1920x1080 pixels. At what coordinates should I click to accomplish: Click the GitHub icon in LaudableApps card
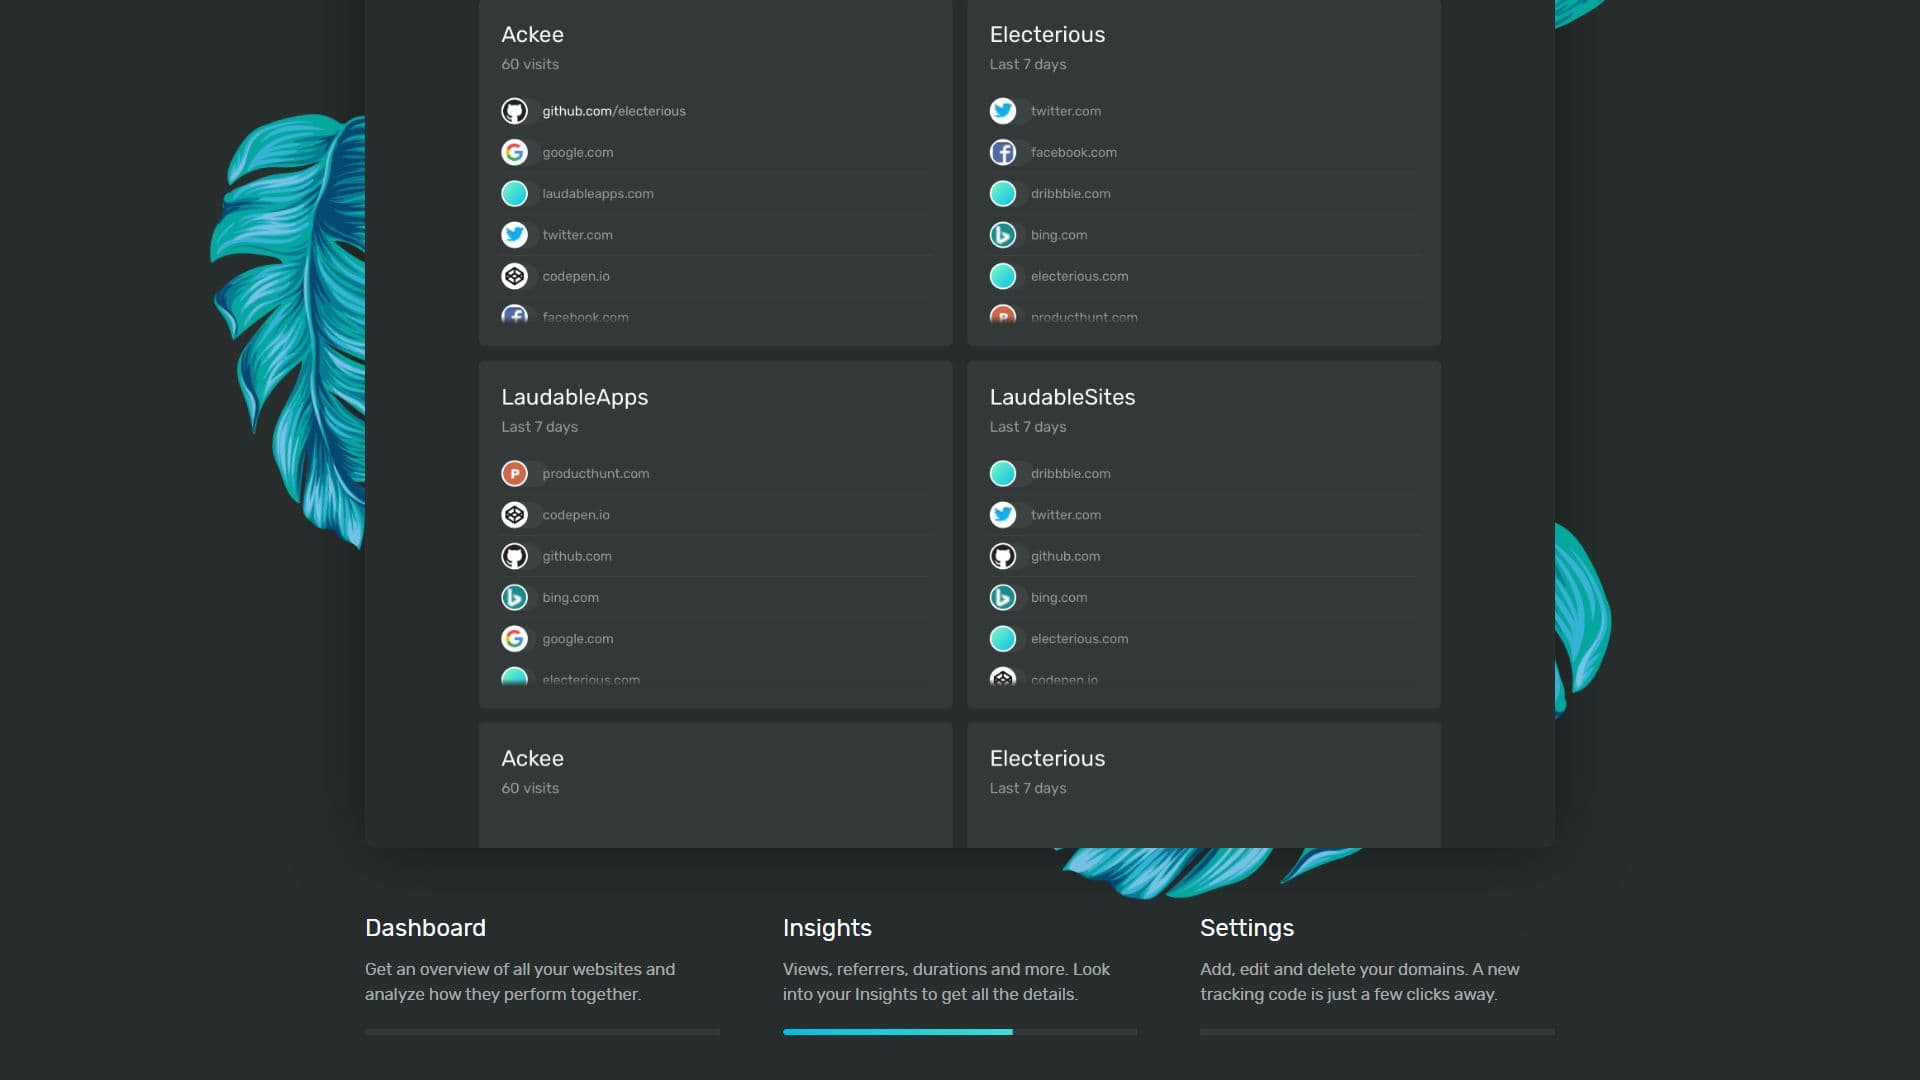coord(514,556)
